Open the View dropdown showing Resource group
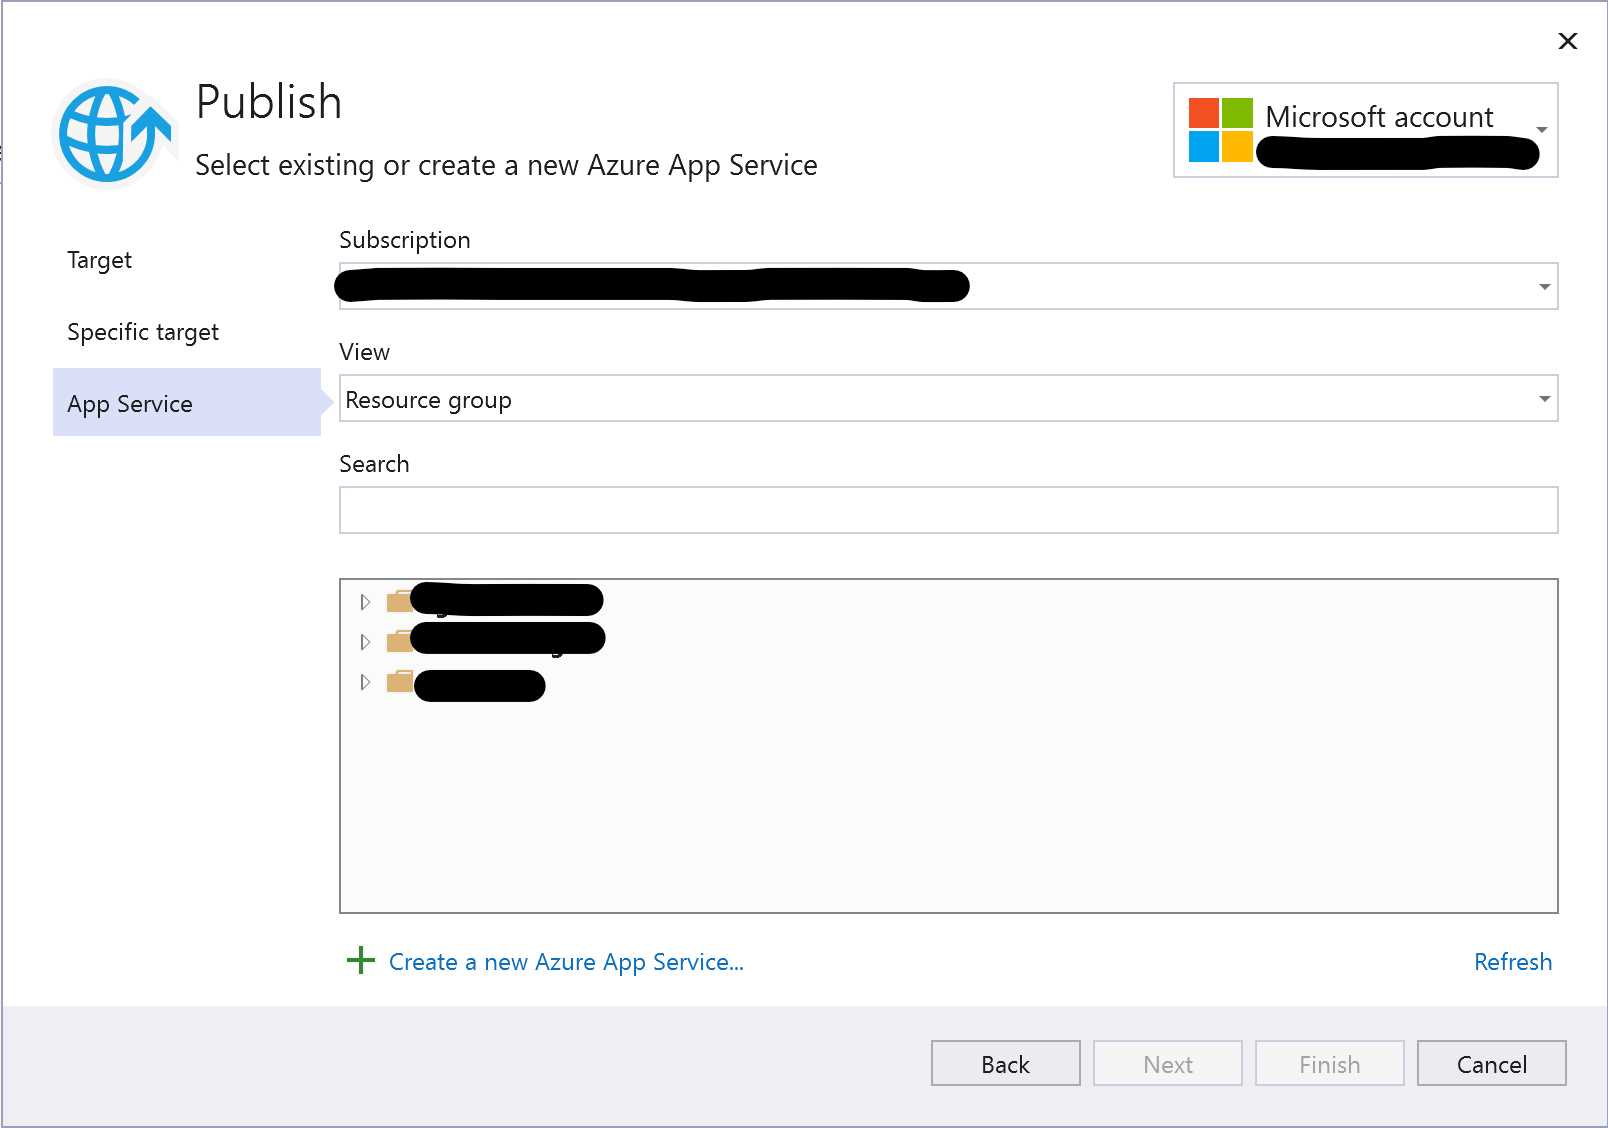Viewport: 1608px width, 1128px height. (1543, 398)
